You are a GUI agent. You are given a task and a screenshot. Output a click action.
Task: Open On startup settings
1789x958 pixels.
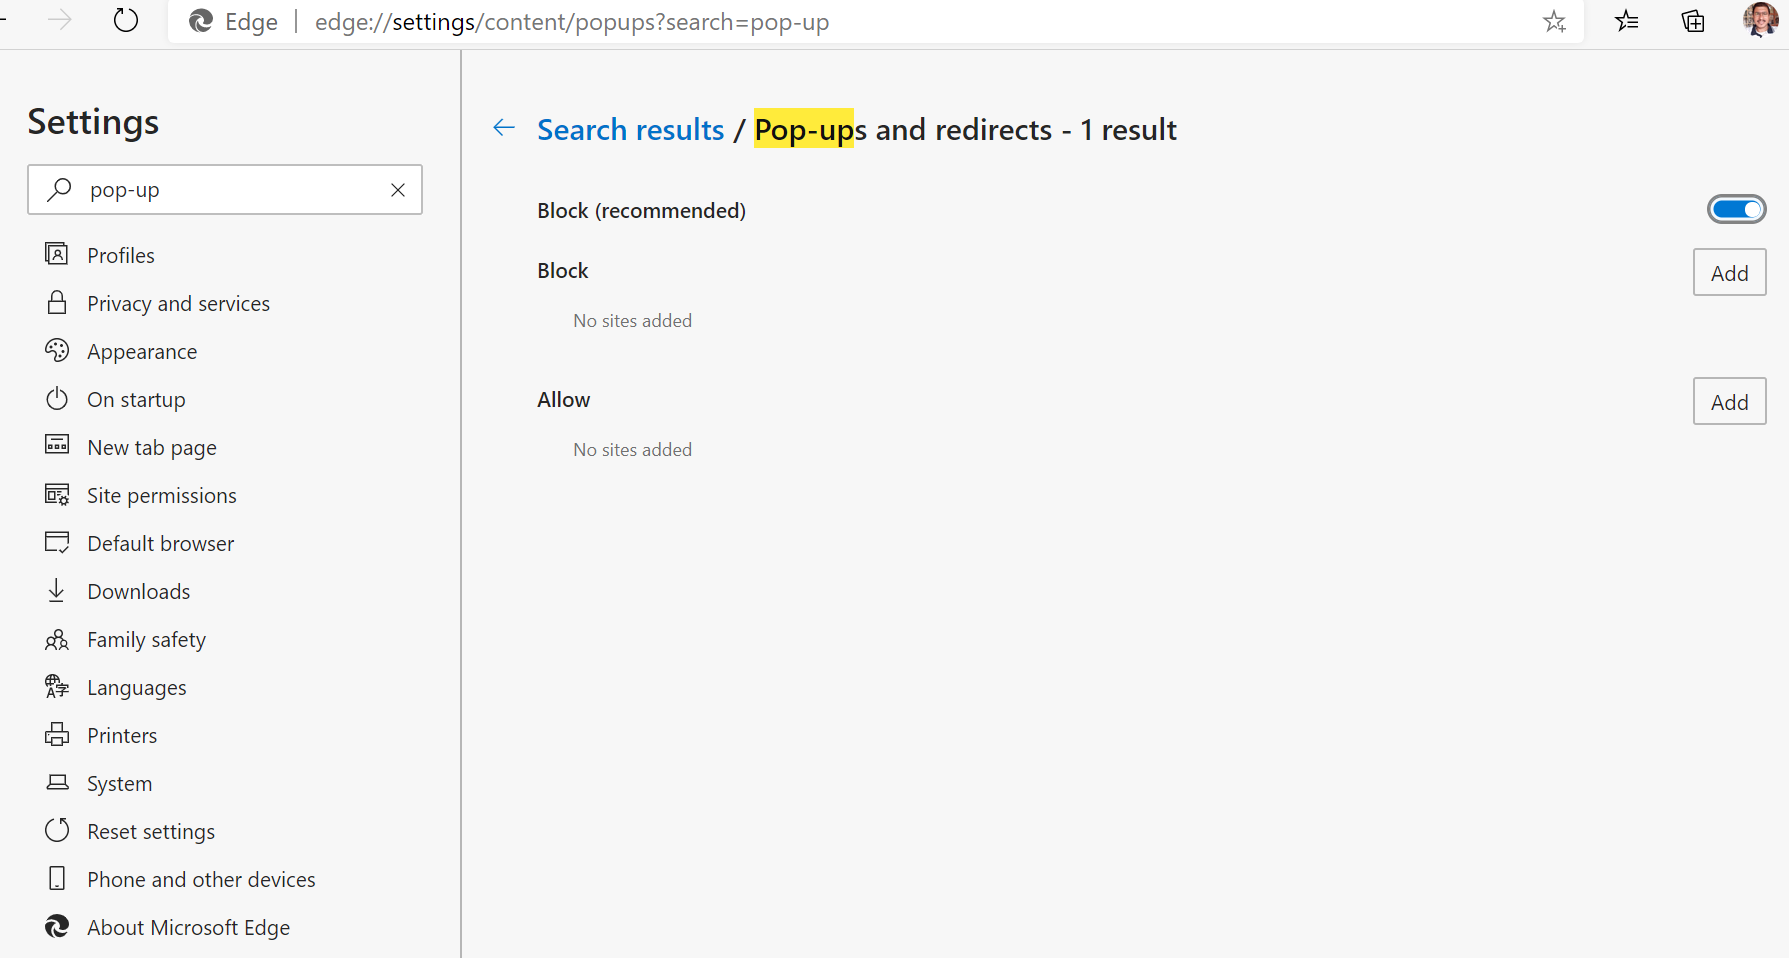136,399
